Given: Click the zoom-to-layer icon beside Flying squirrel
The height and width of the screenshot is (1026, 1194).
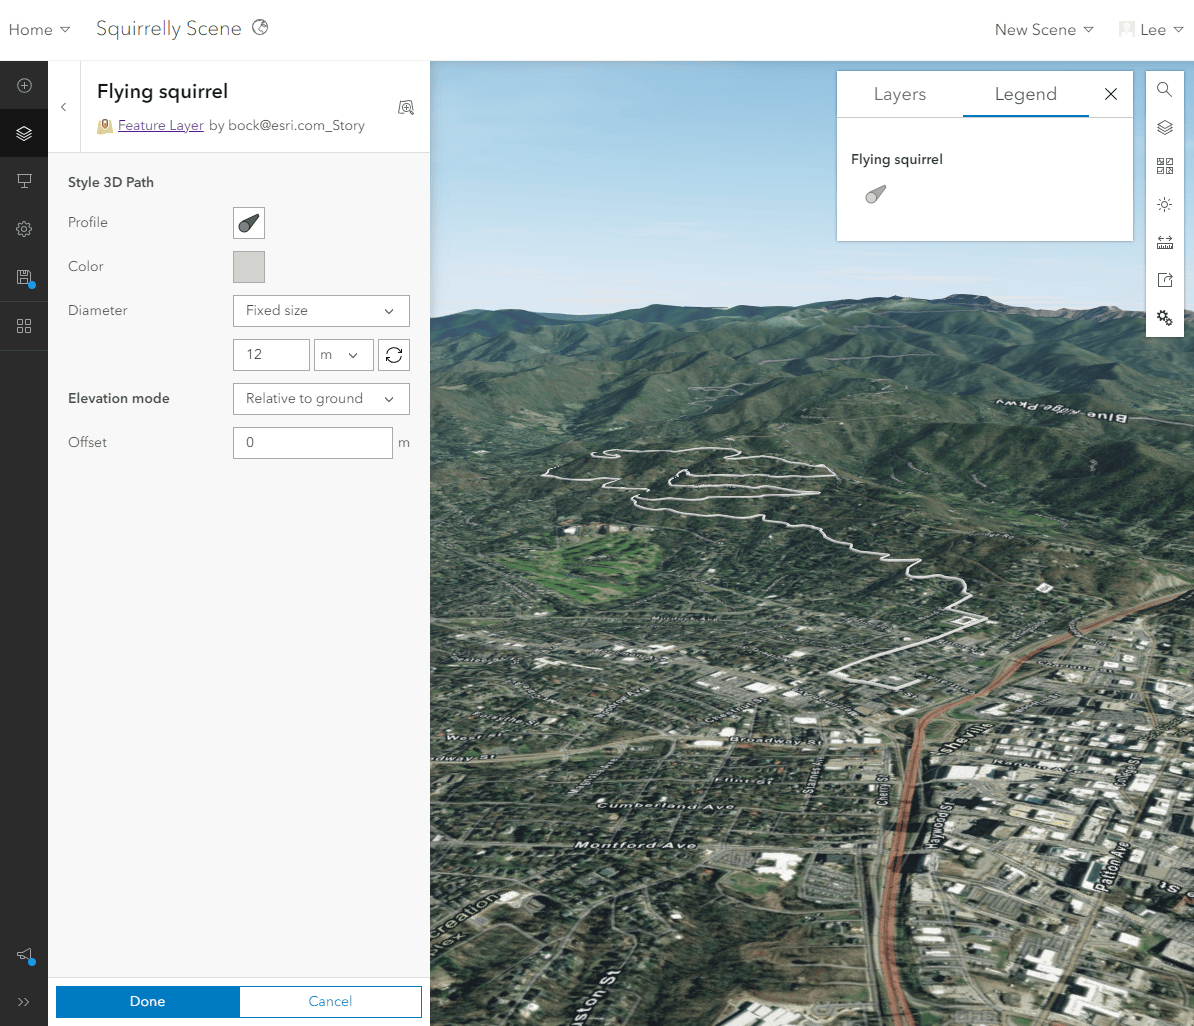Looking at the screenshot, I should [x=406, y=107].
